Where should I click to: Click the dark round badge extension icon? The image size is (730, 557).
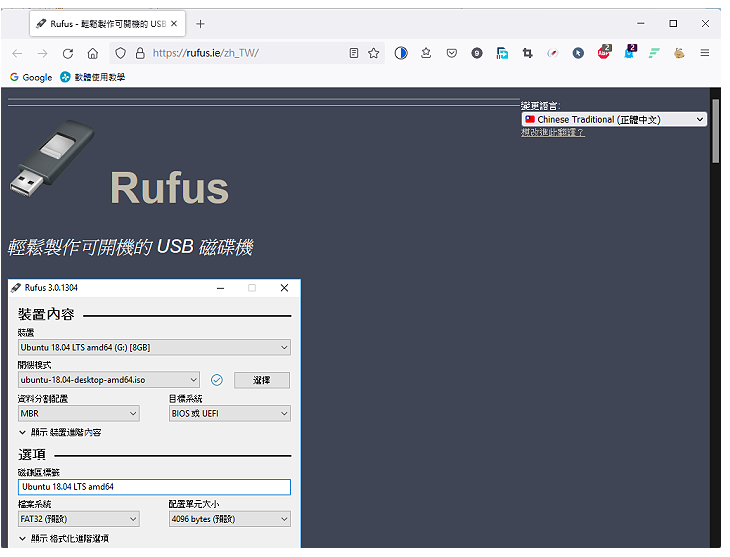pos(477,54)
